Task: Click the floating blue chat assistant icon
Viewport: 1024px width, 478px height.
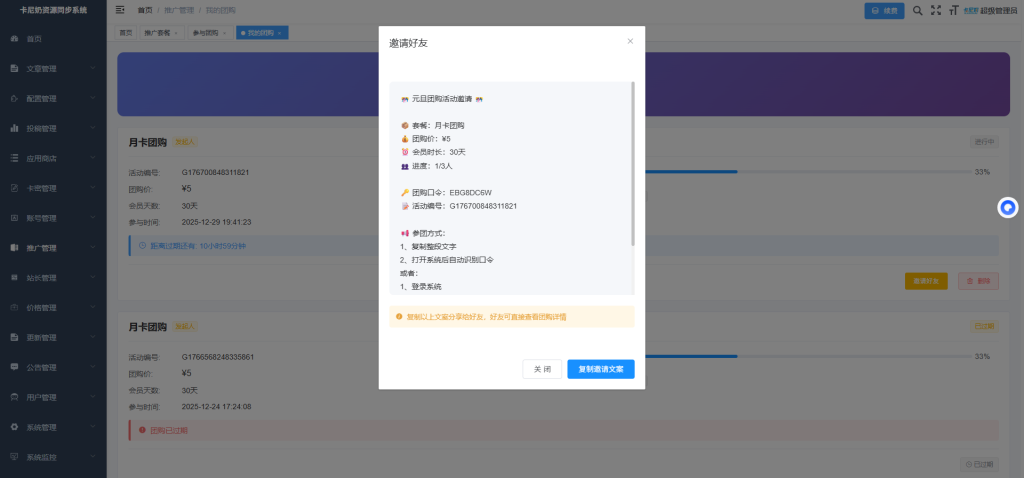Action: (x=1008, y=208)
